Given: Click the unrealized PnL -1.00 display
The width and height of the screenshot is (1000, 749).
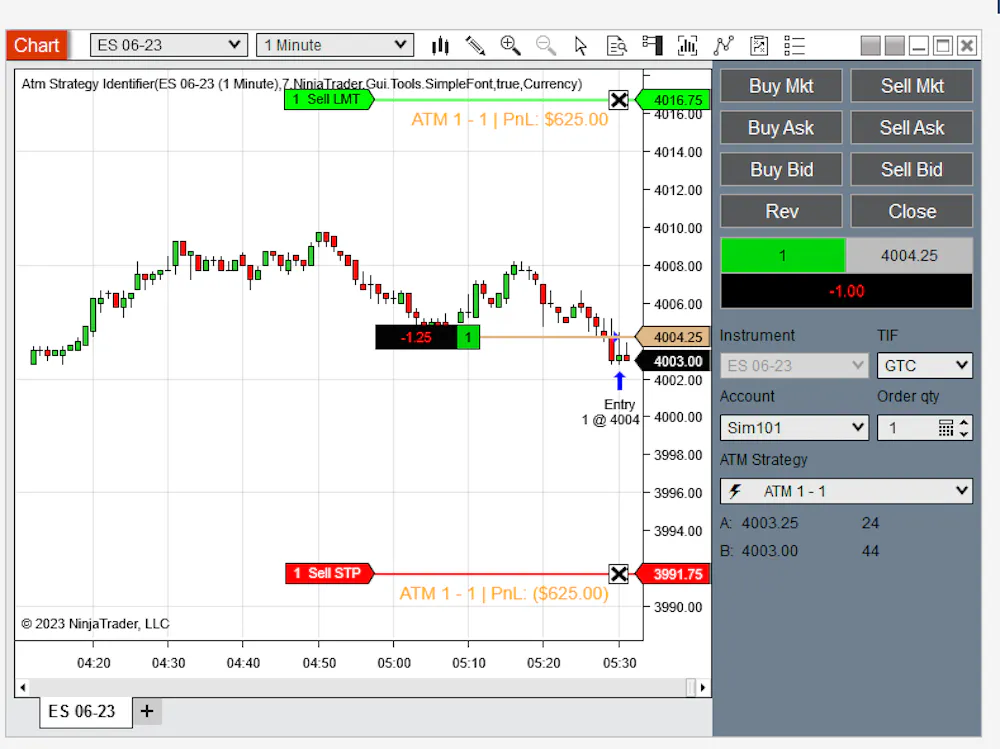Looking at the screenshot, I should click(x=846, y=292).
